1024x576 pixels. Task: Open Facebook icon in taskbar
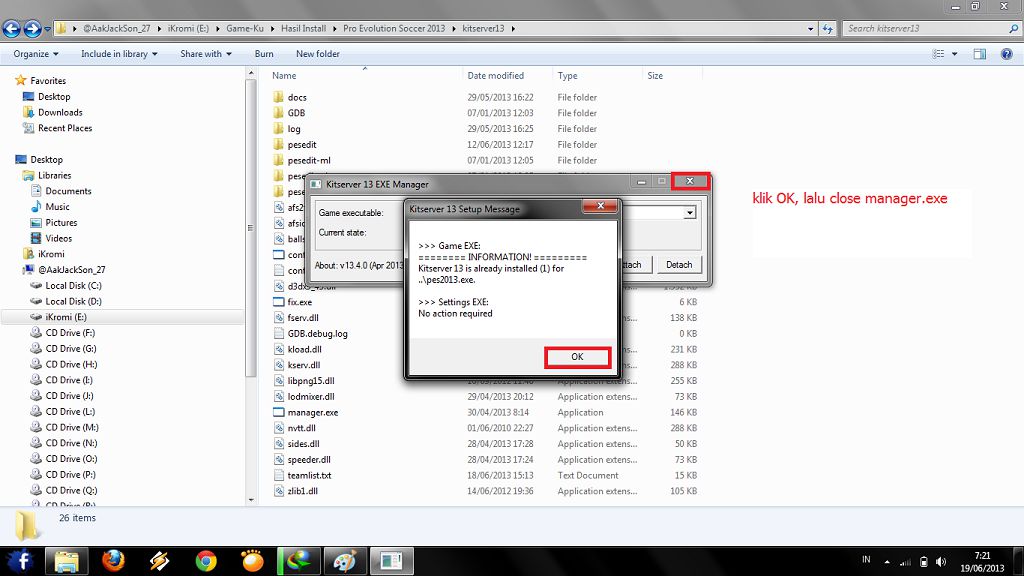click(x=21, y=560)
